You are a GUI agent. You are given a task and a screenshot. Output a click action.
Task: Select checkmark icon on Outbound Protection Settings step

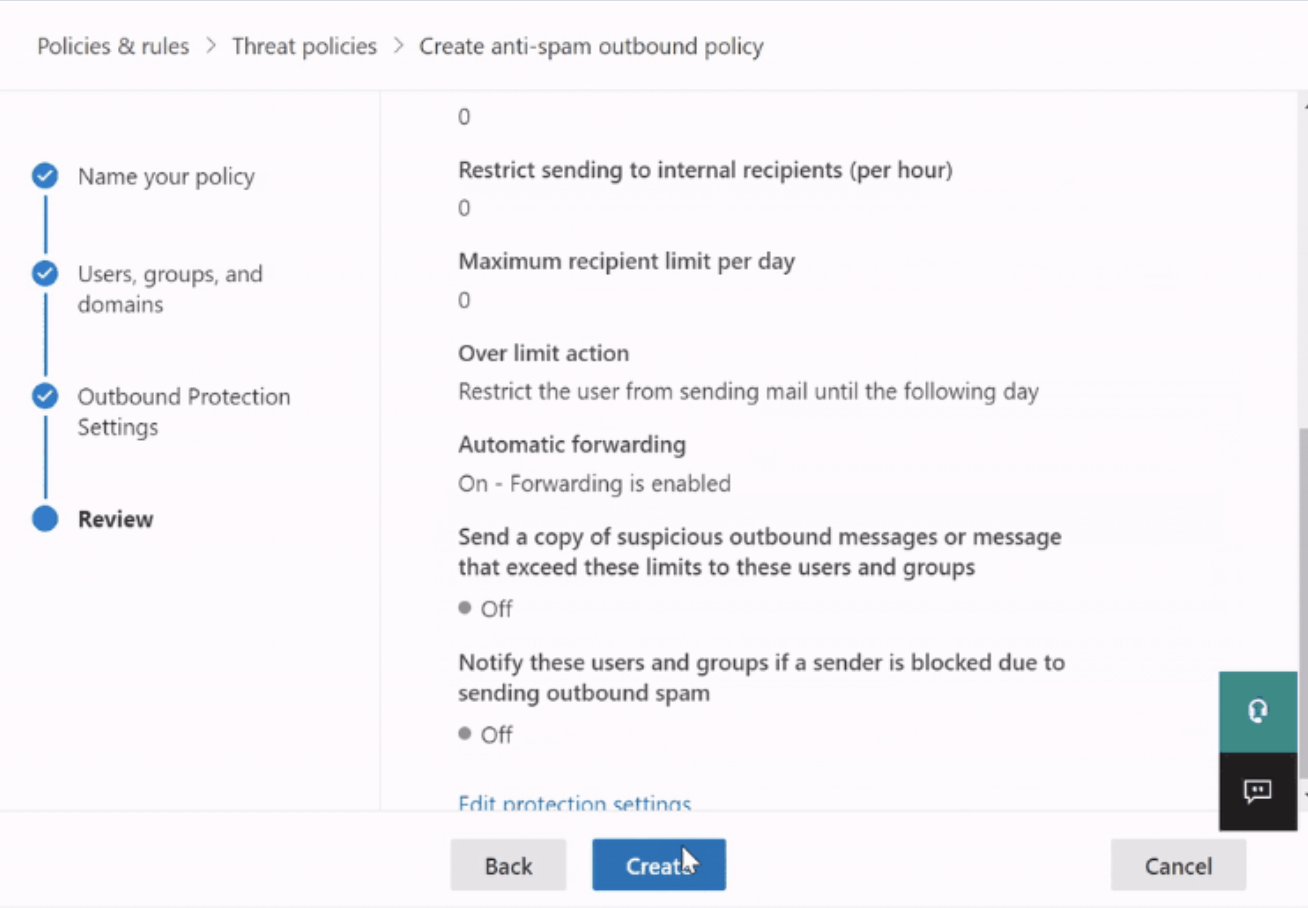tap(44, 395)
